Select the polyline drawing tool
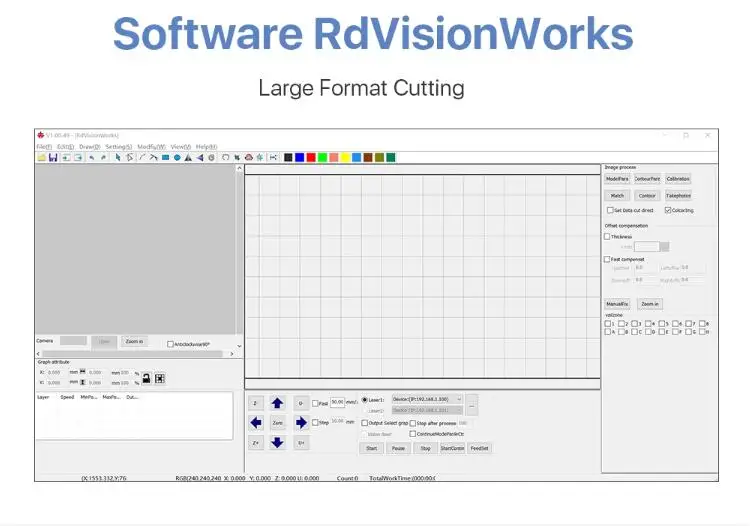Image resolution: width=750 pixels, height=526 pixels. point(153,157)
